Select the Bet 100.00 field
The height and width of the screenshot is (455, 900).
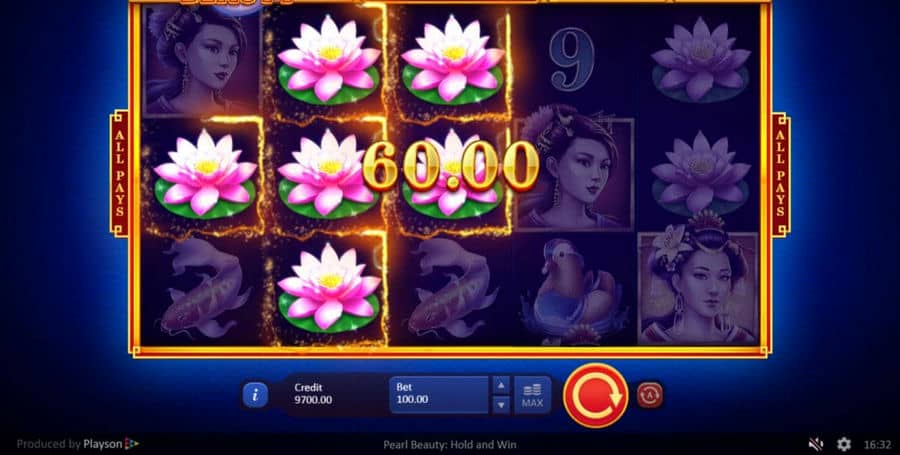coord(439,395)
